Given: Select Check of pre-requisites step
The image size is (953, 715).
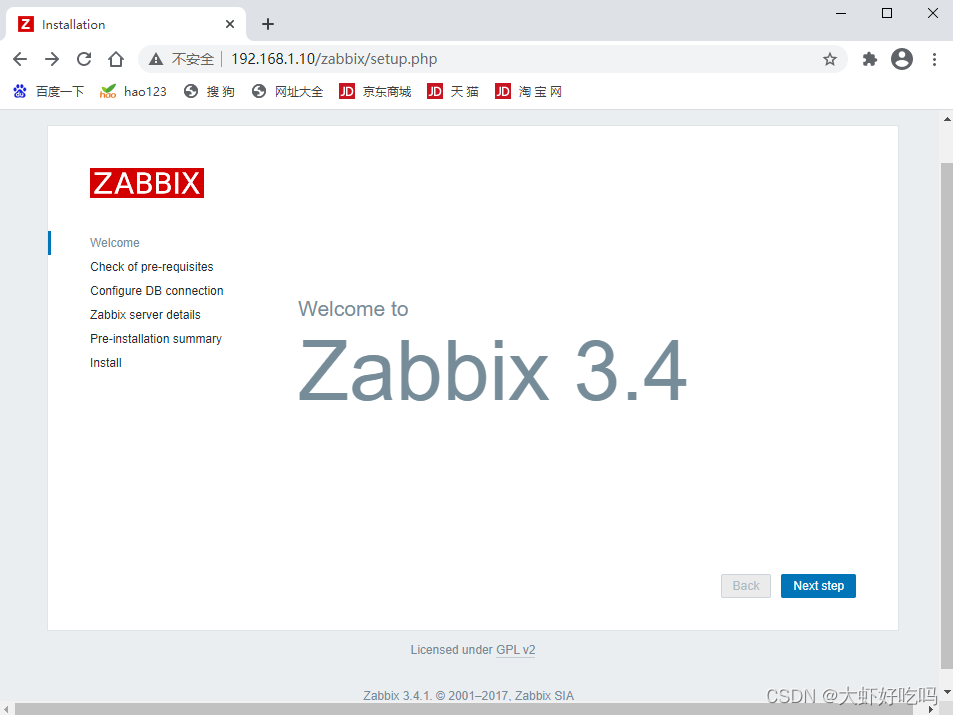Looking at the screenshot, I should tap(152, 267).
